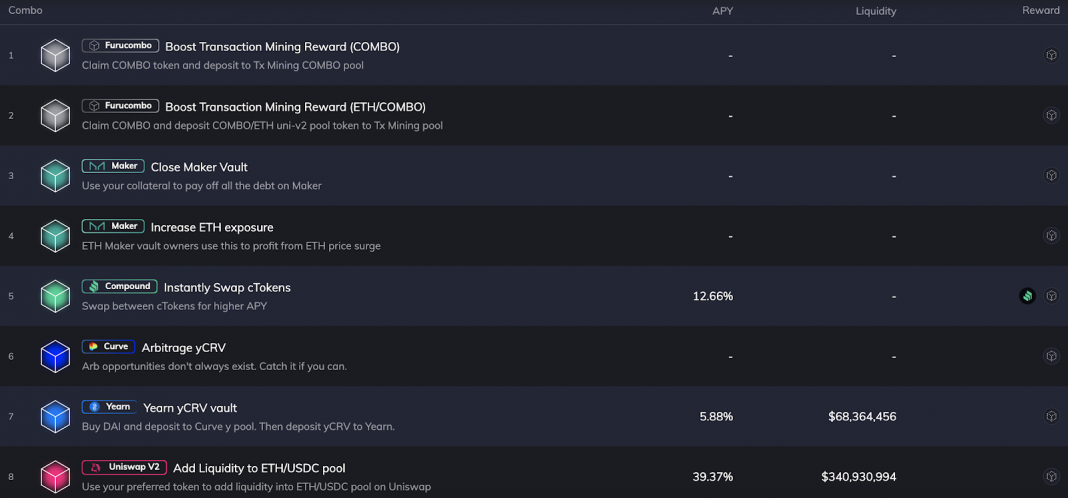Click the Uniswap V2 protocol badge
The image size is (1068, 498).
pyautogui.click(x=124, y=467)
